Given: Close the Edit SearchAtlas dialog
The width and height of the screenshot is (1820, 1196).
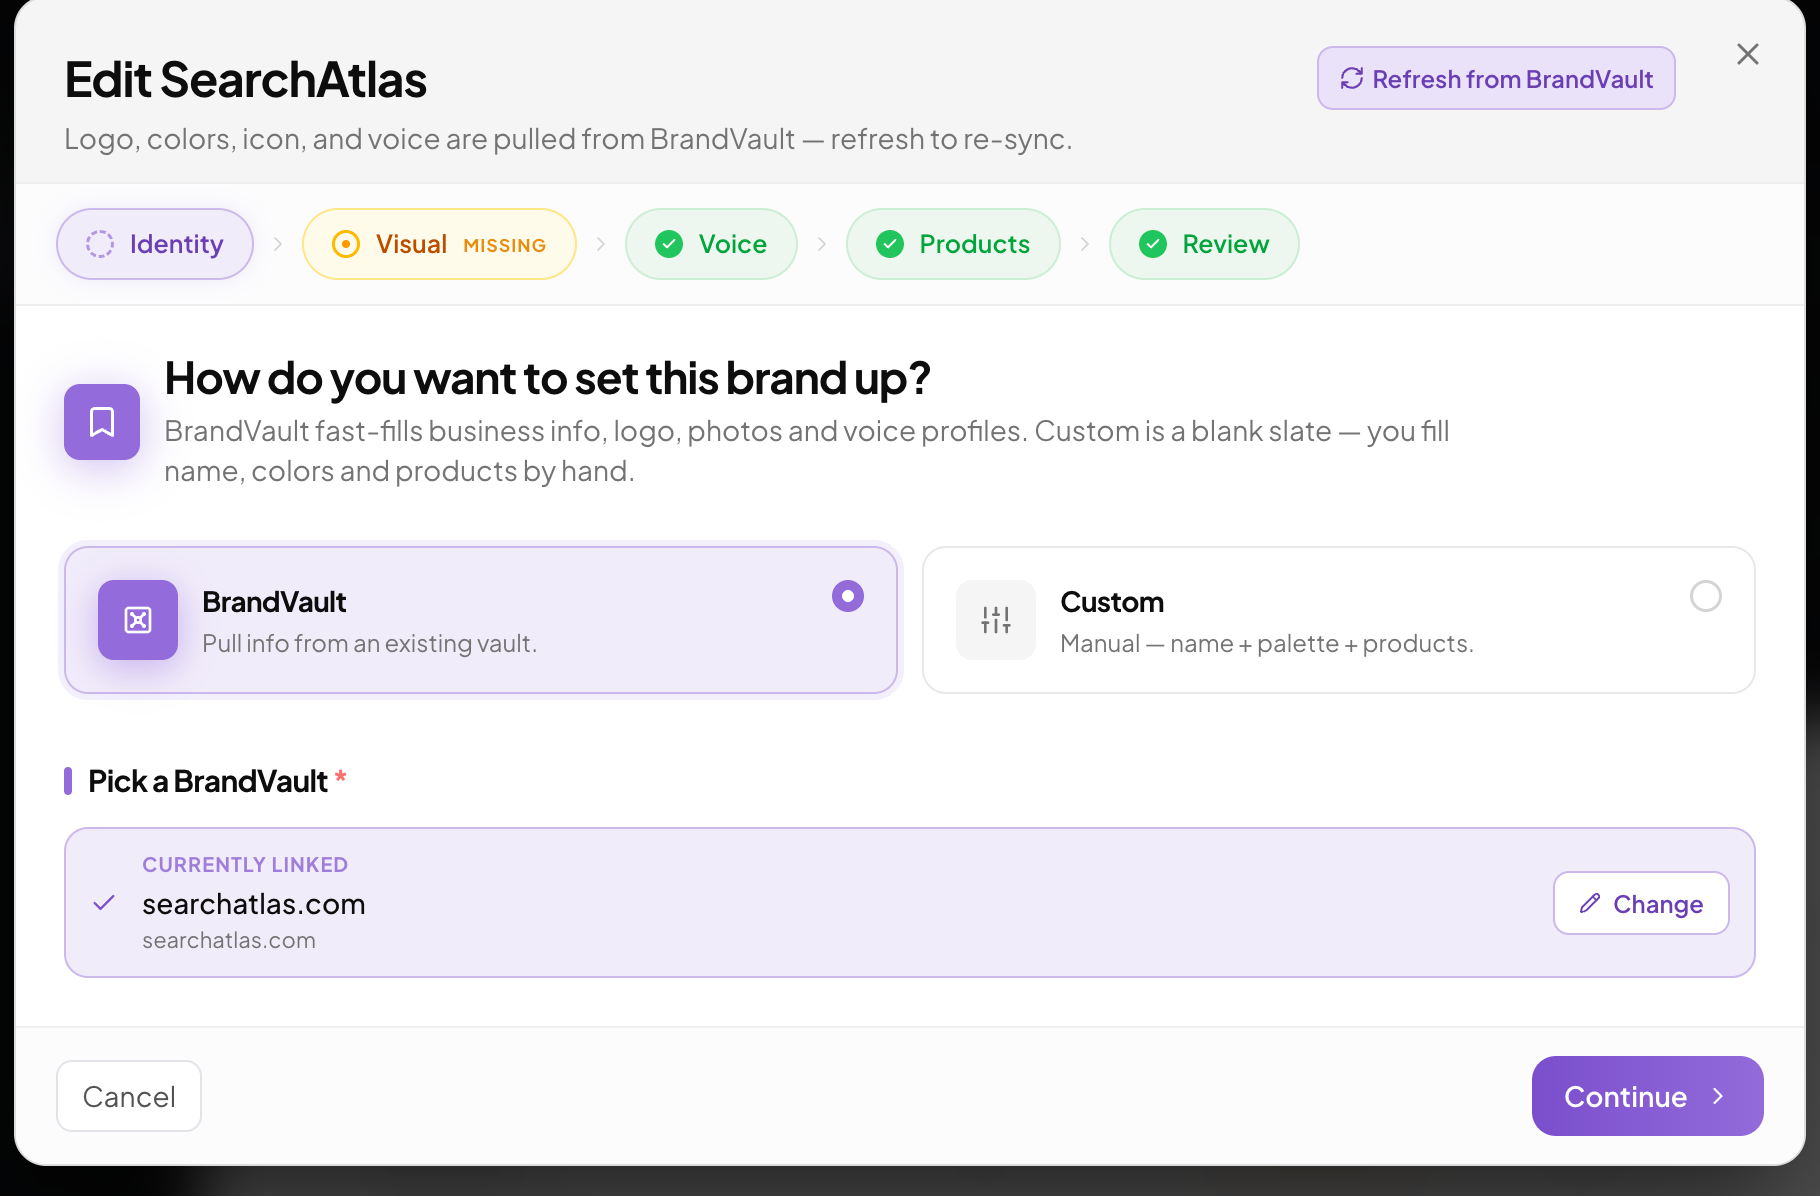Looking at the screenshot, I should [1748, 54].
